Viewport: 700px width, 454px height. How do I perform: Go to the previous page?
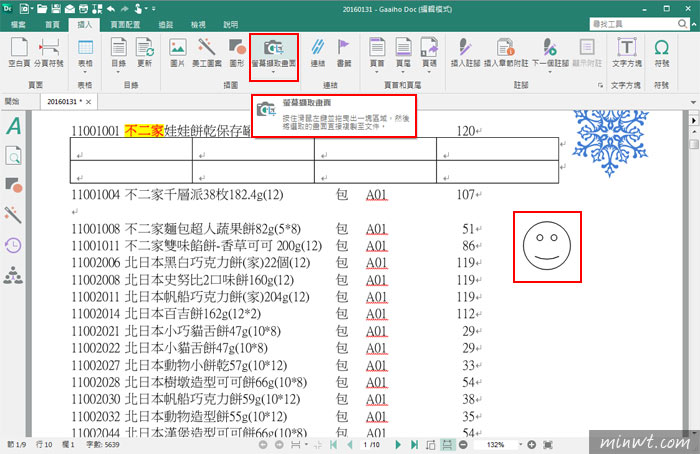point(350,445)
